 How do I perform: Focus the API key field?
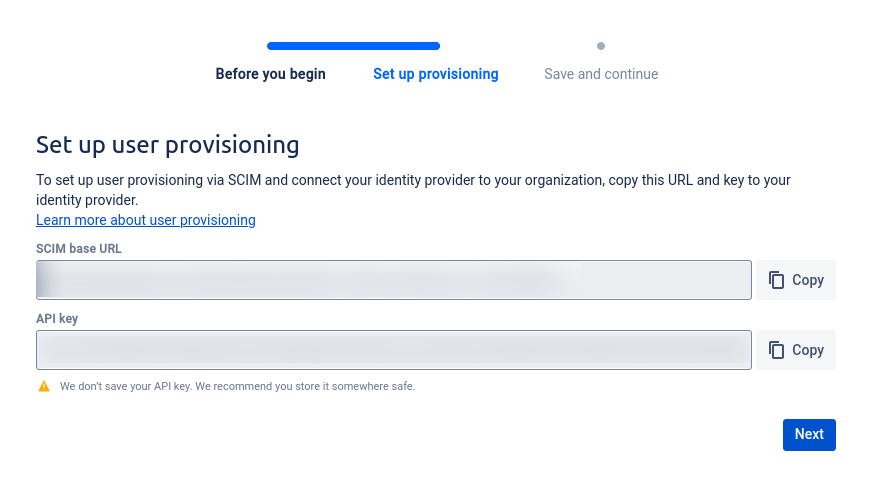pyautogui.click(x=393, y=350)
